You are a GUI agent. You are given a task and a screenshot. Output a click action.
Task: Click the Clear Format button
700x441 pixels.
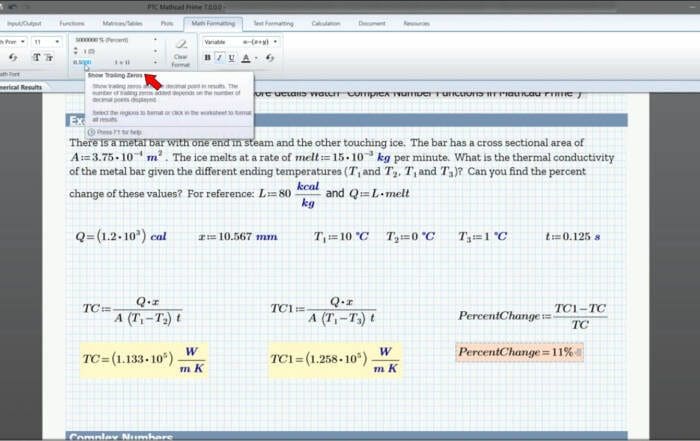(181, 53)
